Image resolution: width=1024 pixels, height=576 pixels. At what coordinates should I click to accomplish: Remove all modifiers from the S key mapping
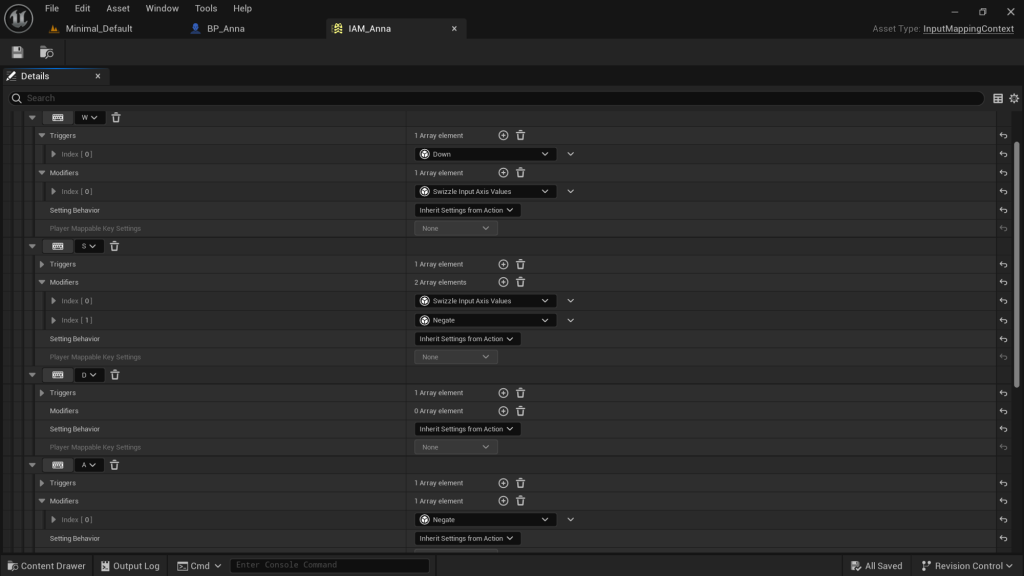point(520,282)
